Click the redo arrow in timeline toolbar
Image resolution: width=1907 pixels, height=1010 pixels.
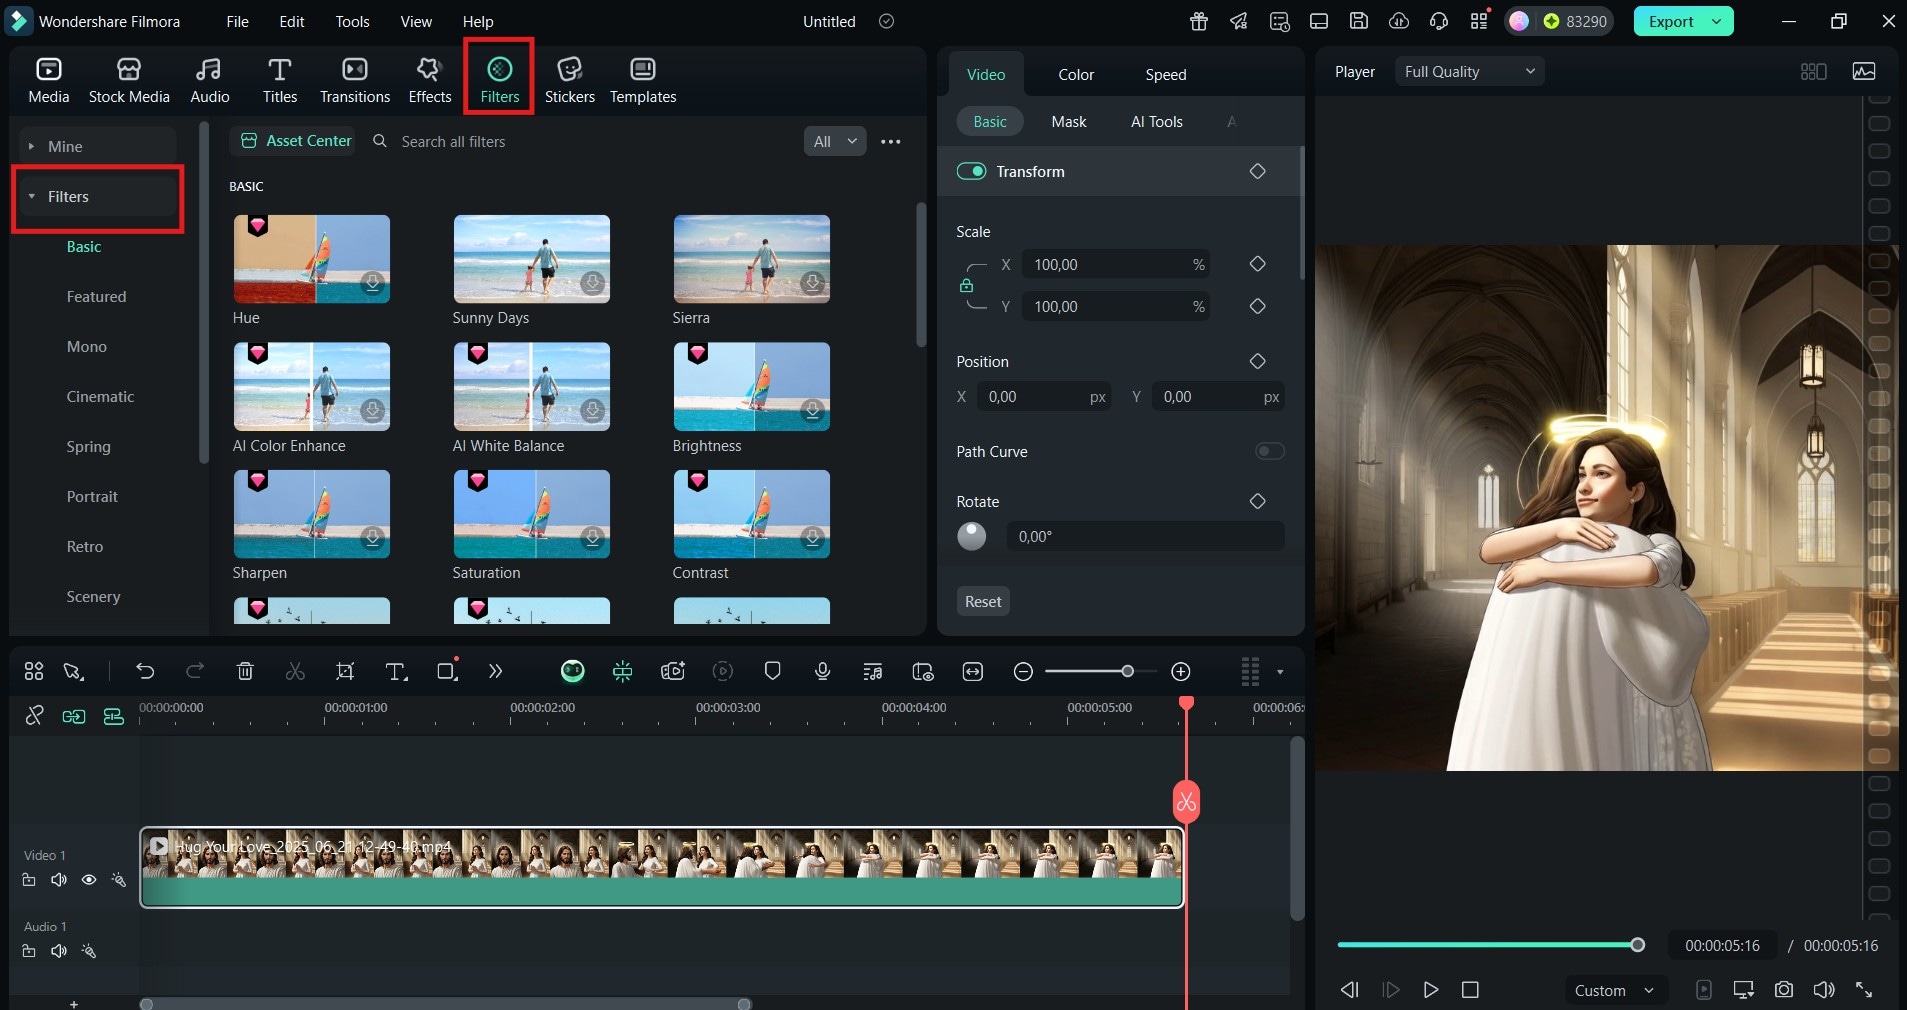[195, 671]
